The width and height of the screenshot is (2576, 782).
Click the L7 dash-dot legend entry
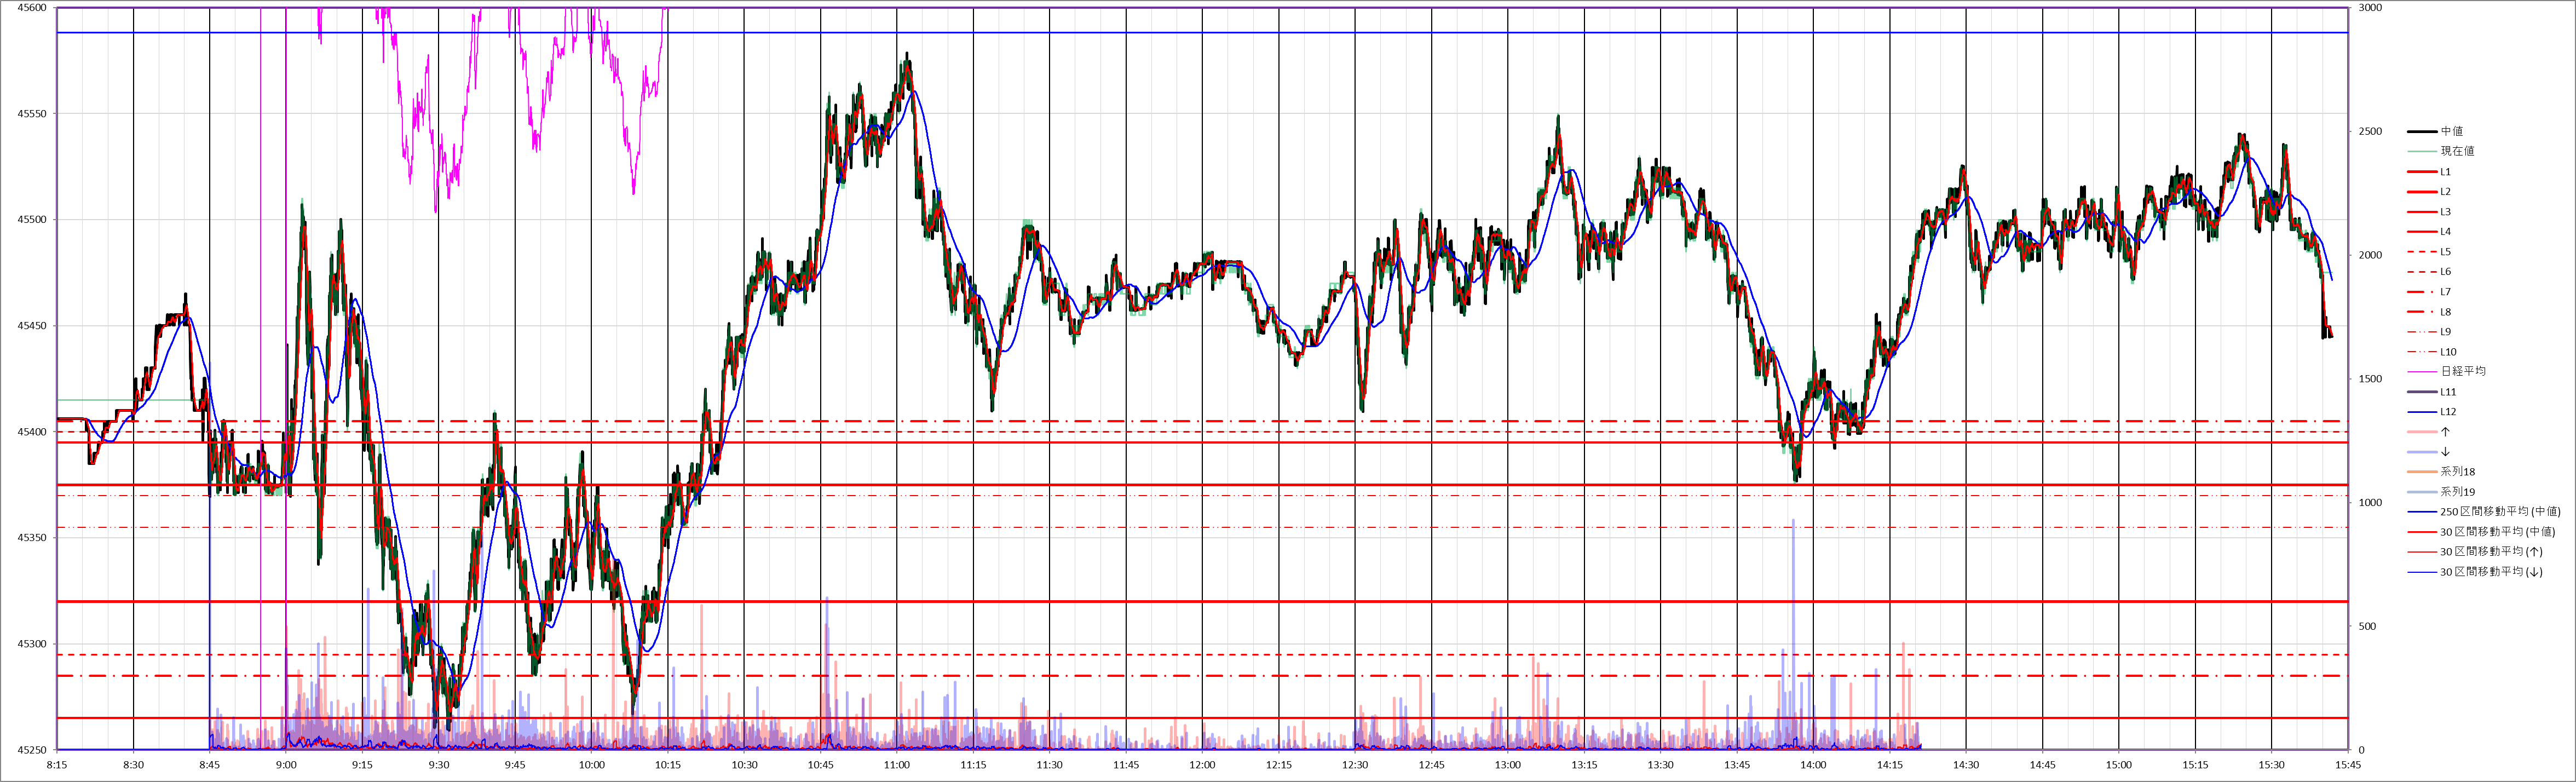pos(2445,292)
